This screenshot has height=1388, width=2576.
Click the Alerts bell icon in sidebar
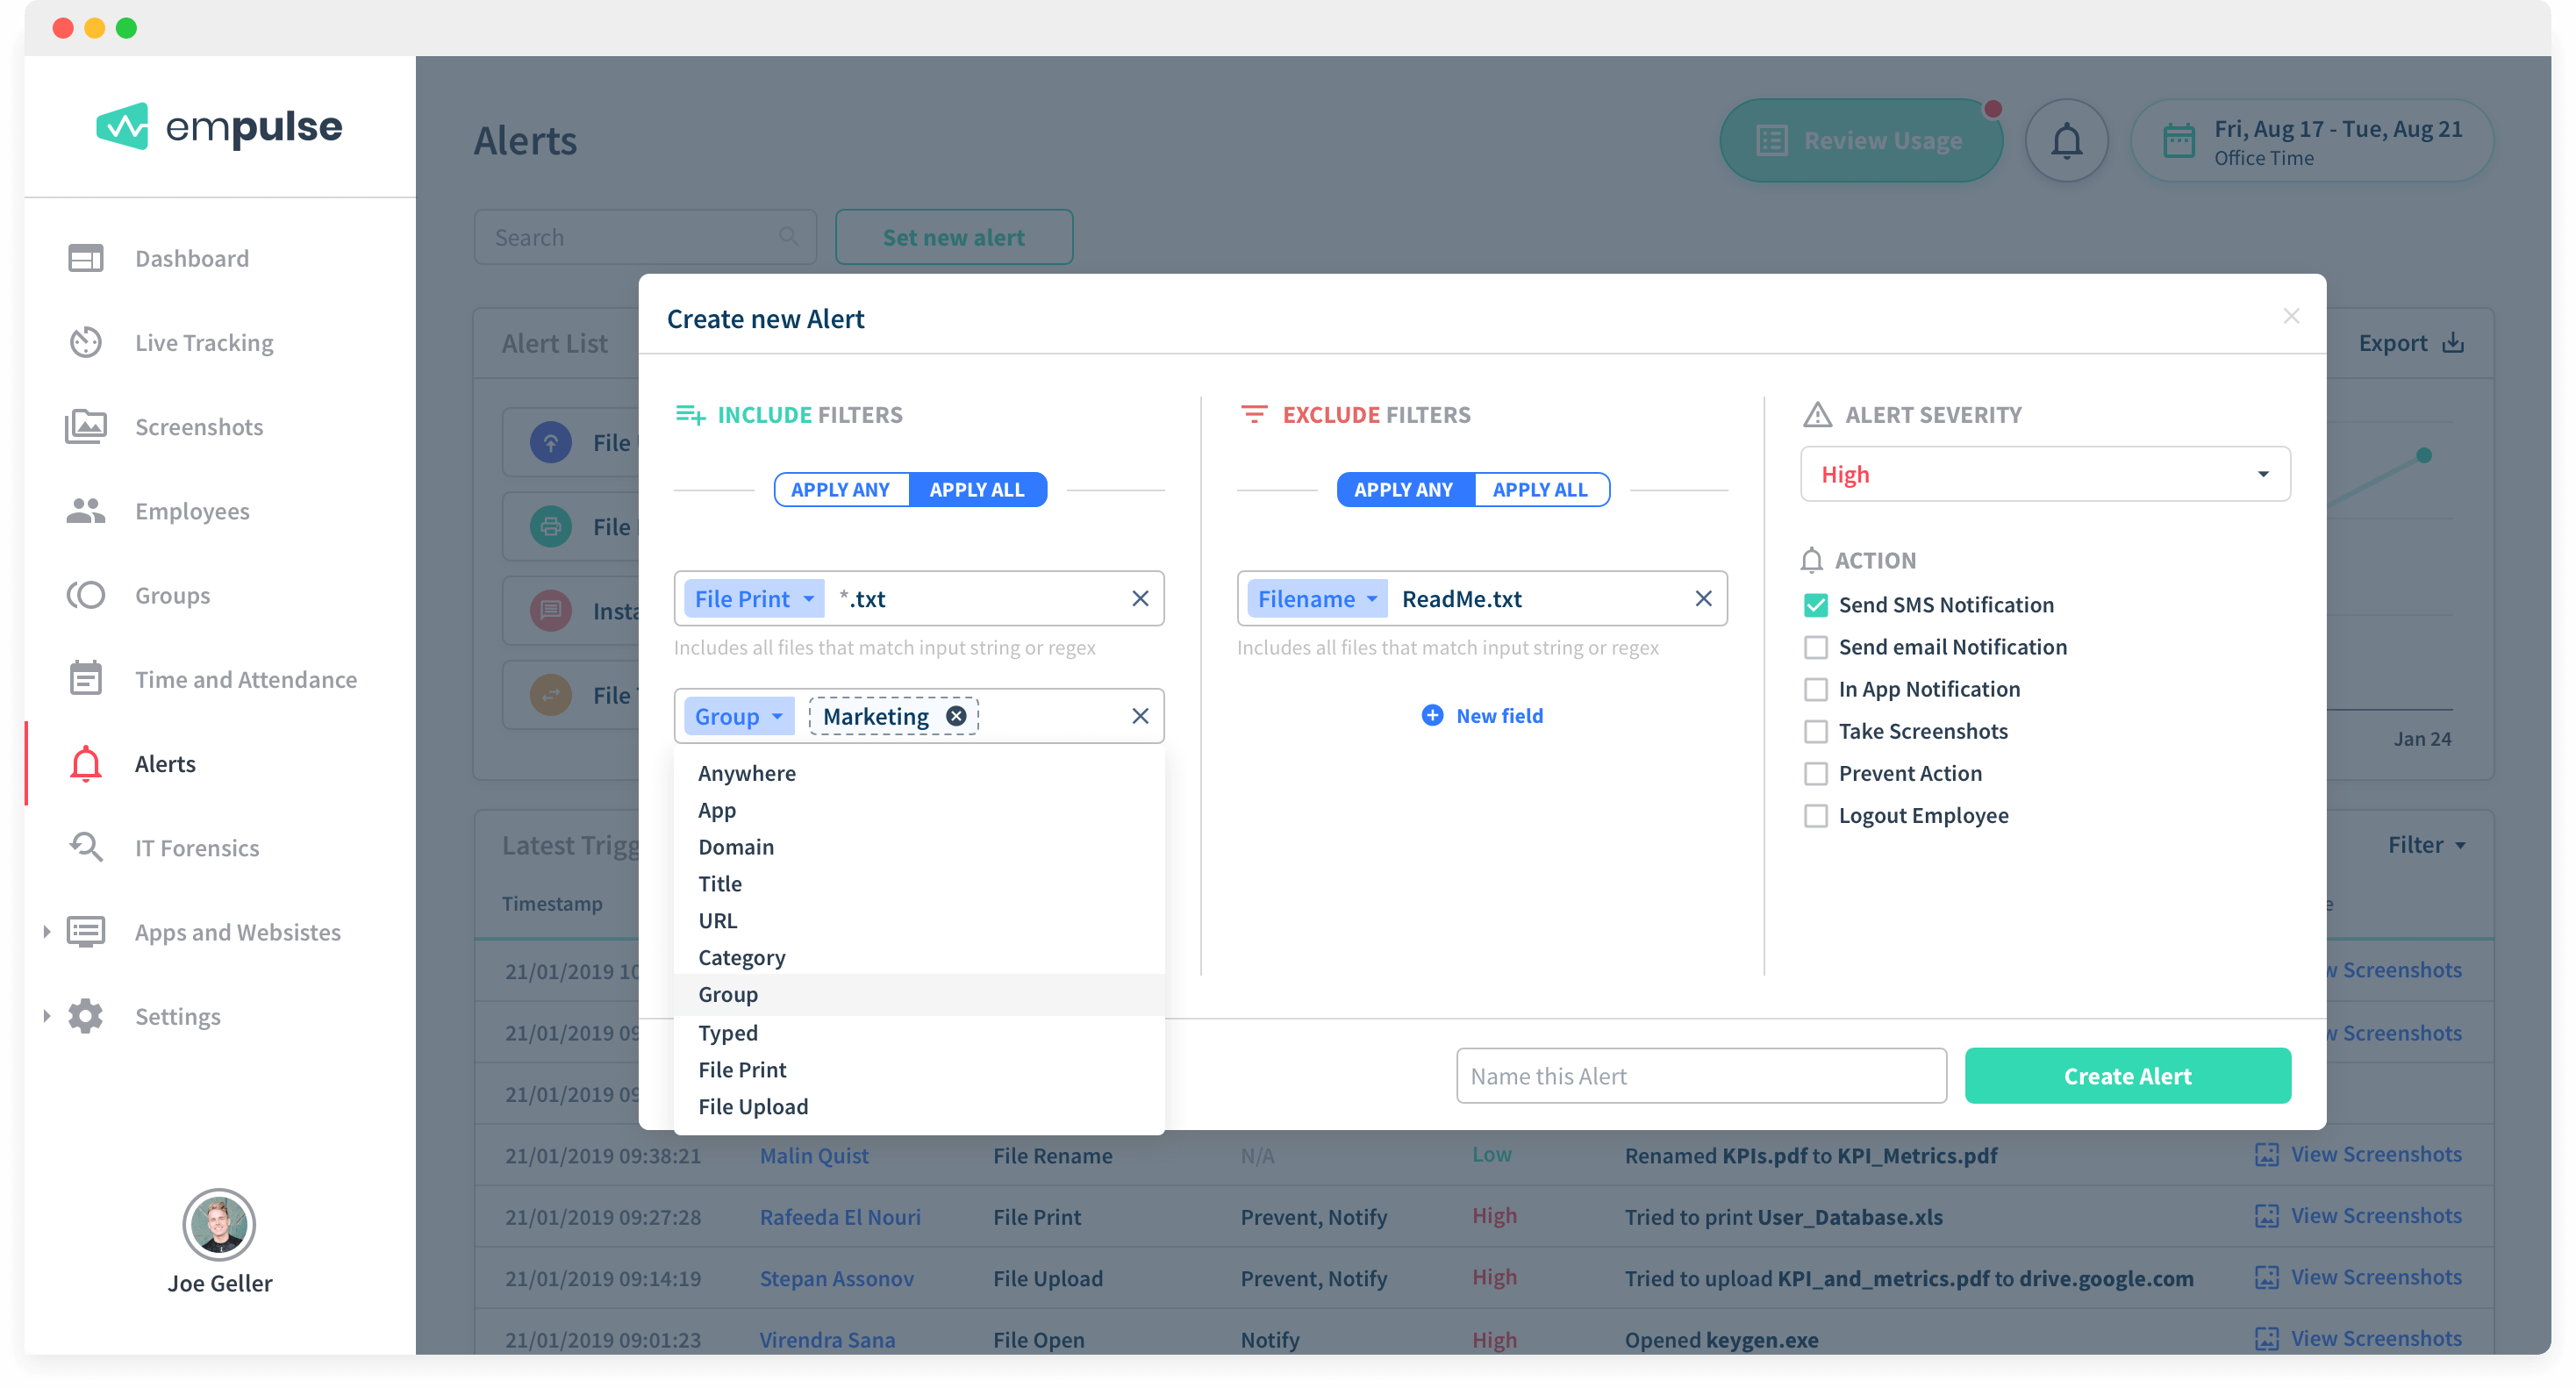(86, 764)
